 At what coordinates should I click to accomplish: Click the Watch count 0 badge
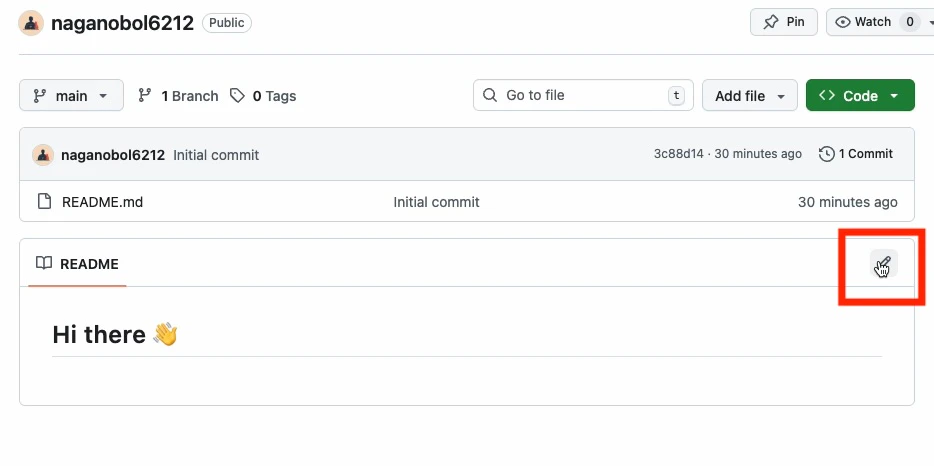tap(910, 22)
